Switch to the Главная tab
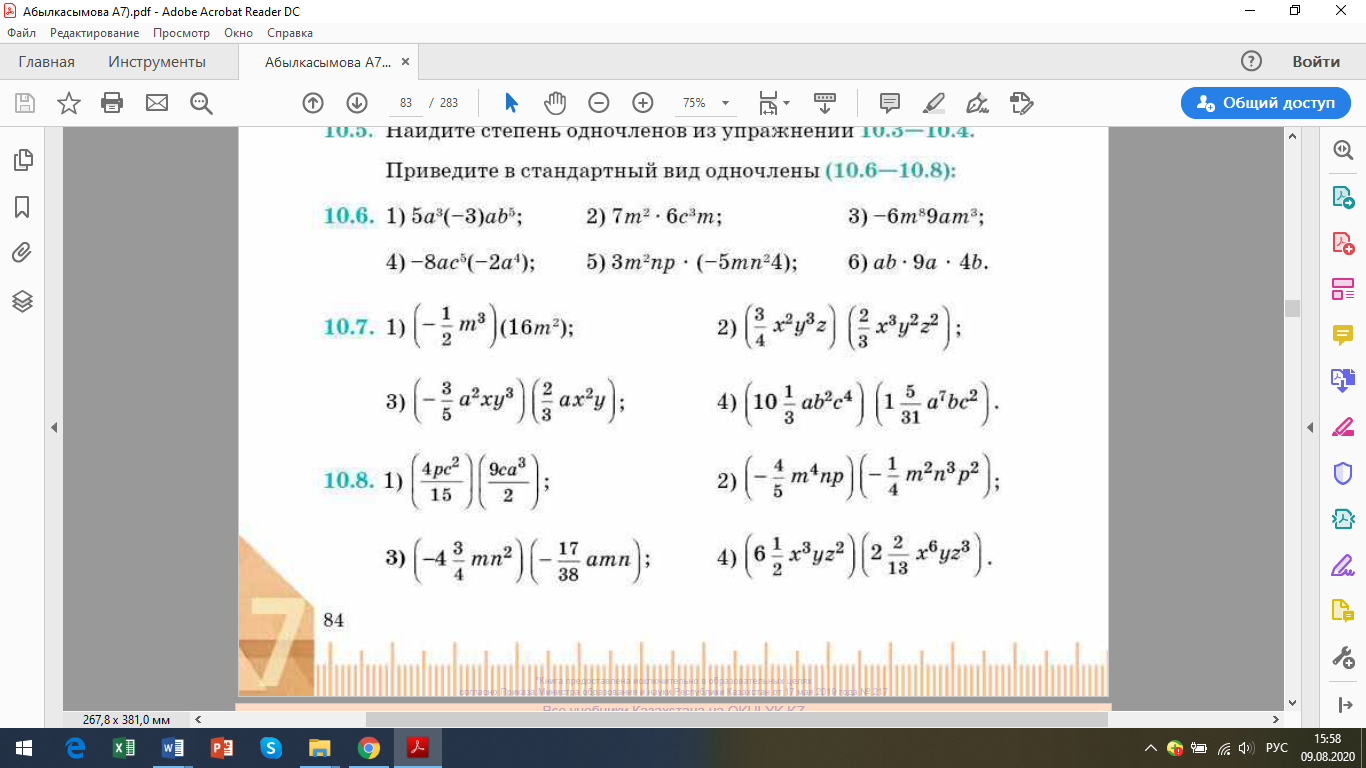This screenshot has width=1366, height=768. tap(46, 62)
